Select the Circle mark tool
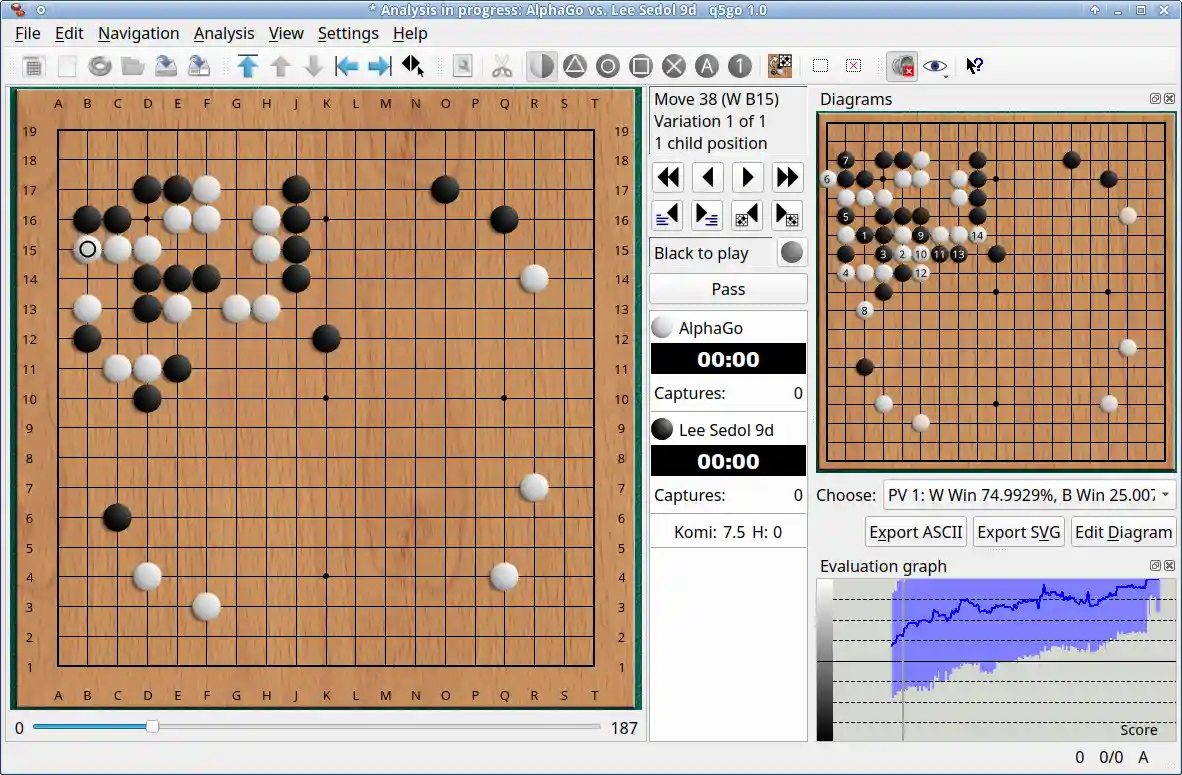Screen dimensions: 1182x775 click(608, 66)
